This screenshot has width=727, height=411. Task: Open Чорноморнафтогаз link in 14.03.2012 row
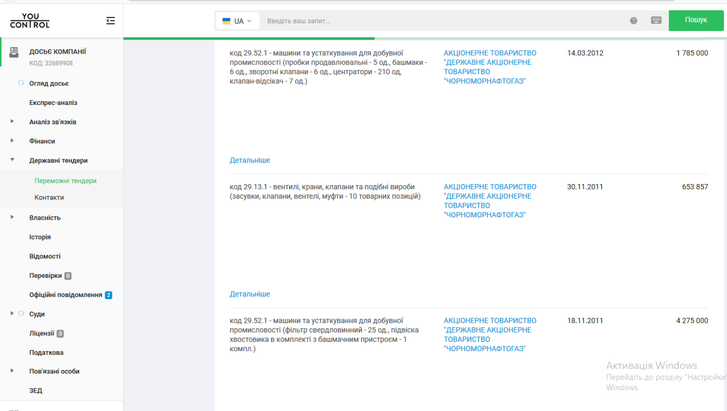tap(490, 67)
